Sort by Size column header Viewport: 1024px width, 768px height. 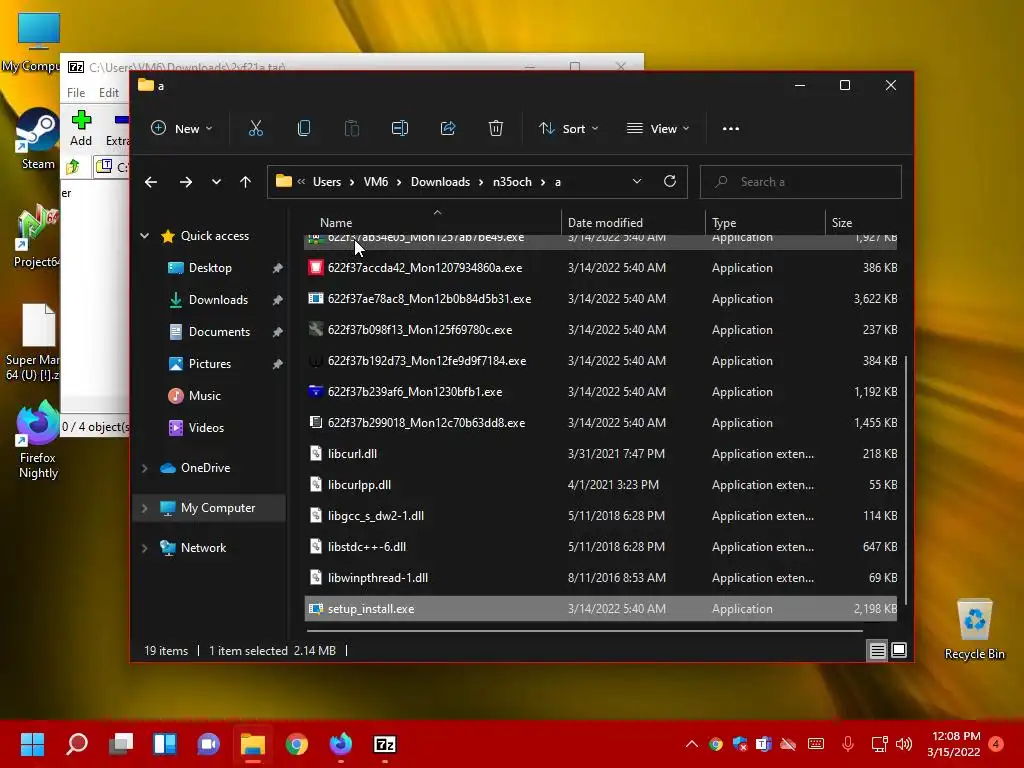tap(862, 223)
